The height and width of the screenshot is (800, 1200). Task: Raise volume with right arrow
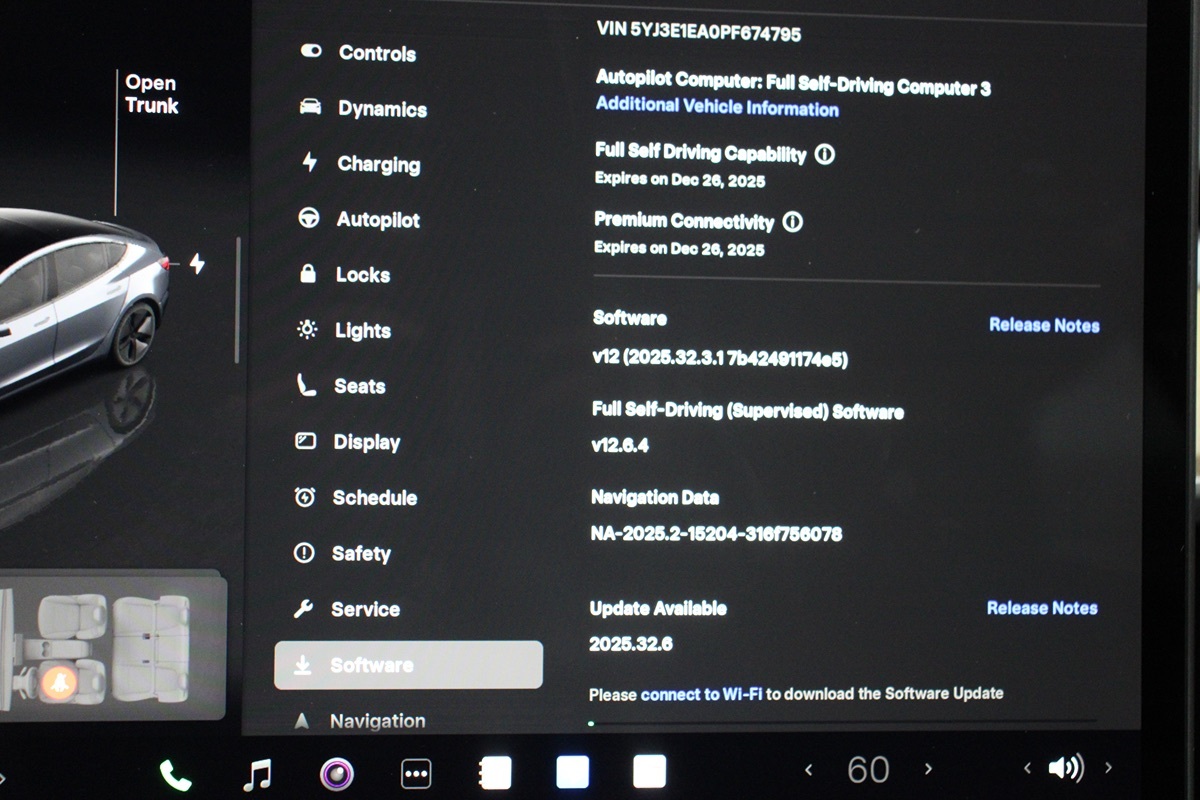pyautogui.click(x=1108, y=768)
